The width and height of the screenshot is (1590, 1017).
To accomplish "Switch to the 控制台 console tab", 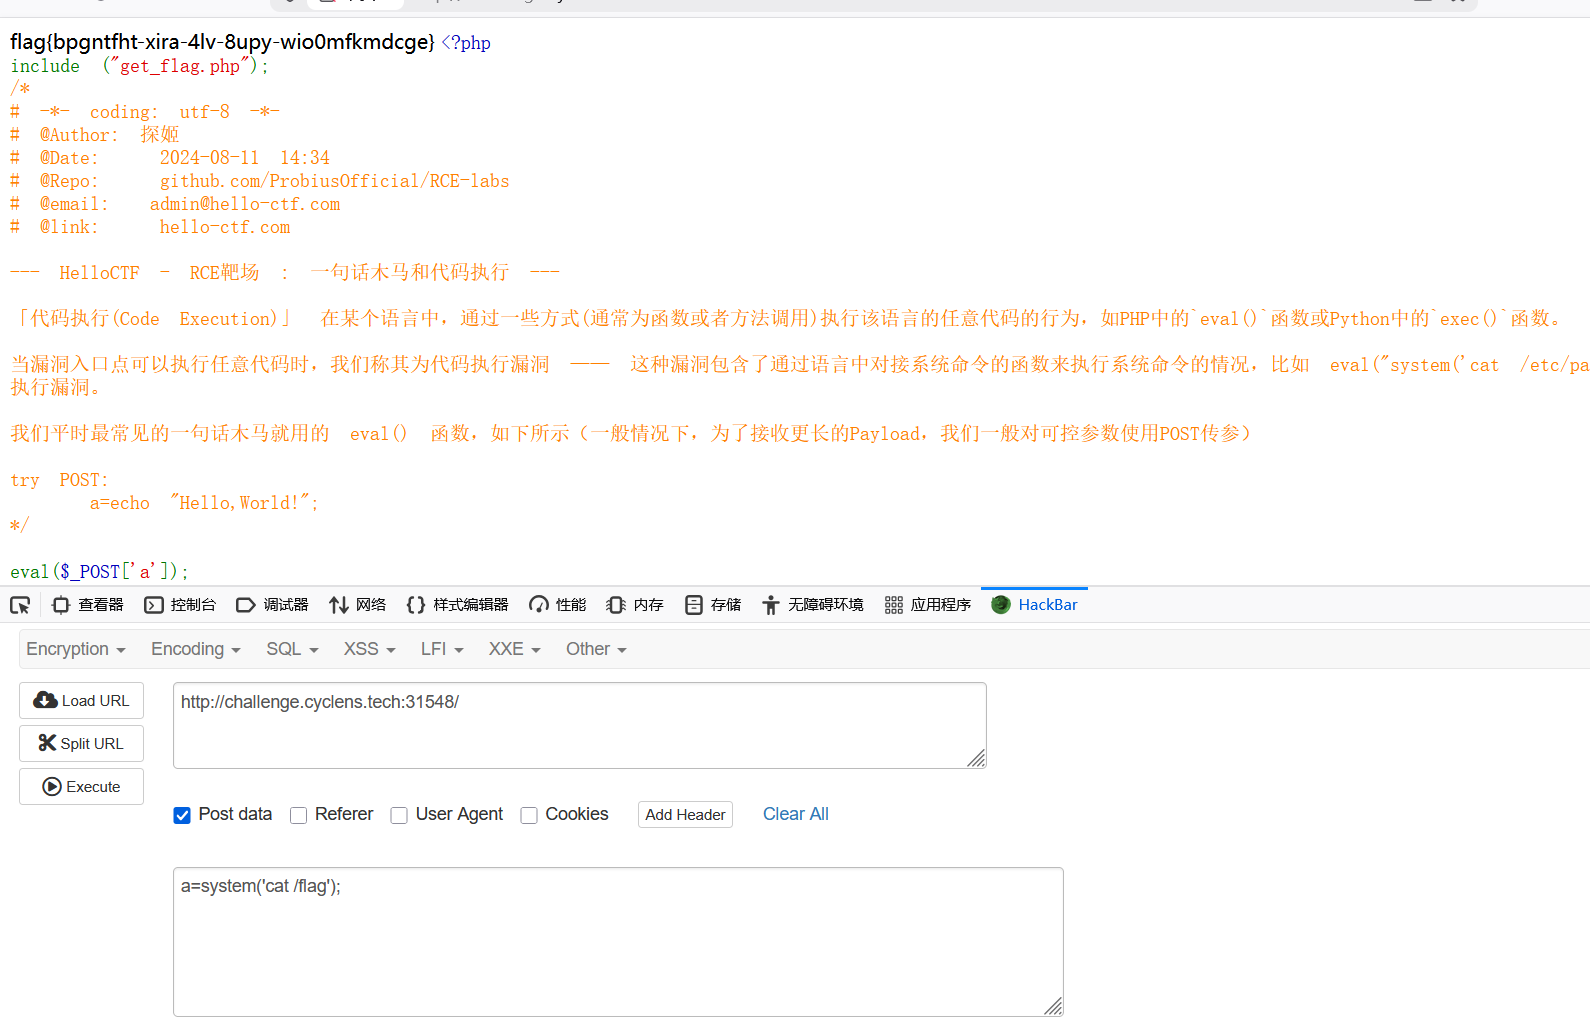I will [x=180, y=605].
